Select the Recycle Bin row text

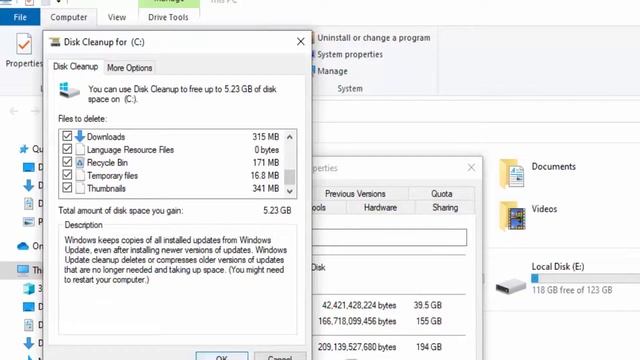point(107,162)
